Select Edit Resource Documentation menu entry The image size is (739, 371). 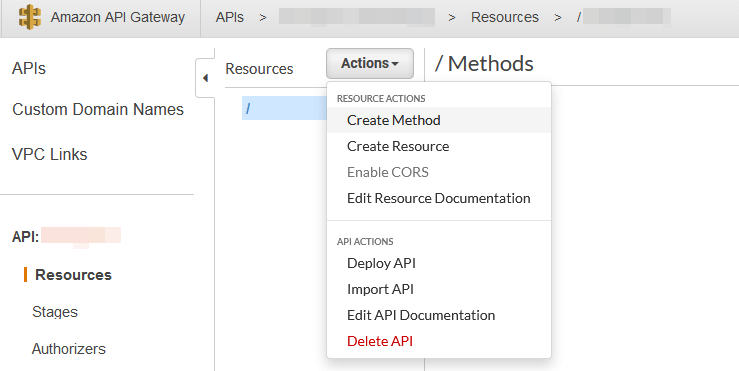point(438,198)
